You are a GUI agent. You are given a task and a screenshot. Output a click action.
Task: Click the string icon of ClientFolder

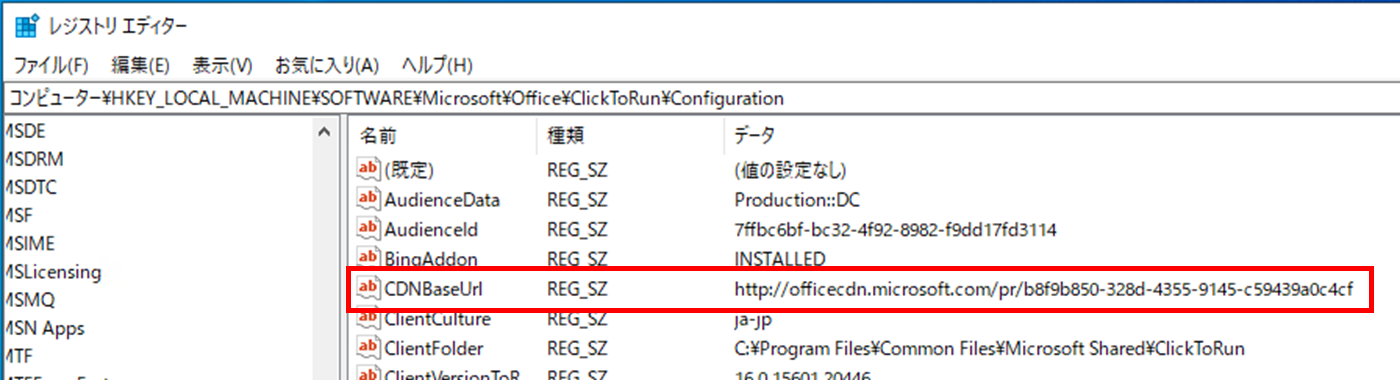click(x=368, y=349)
